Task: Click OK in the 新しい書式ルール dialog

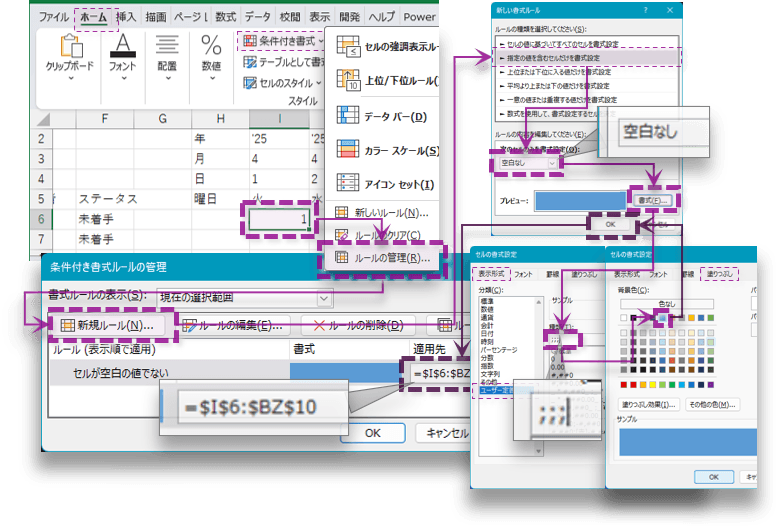Action: click(610, 224)
